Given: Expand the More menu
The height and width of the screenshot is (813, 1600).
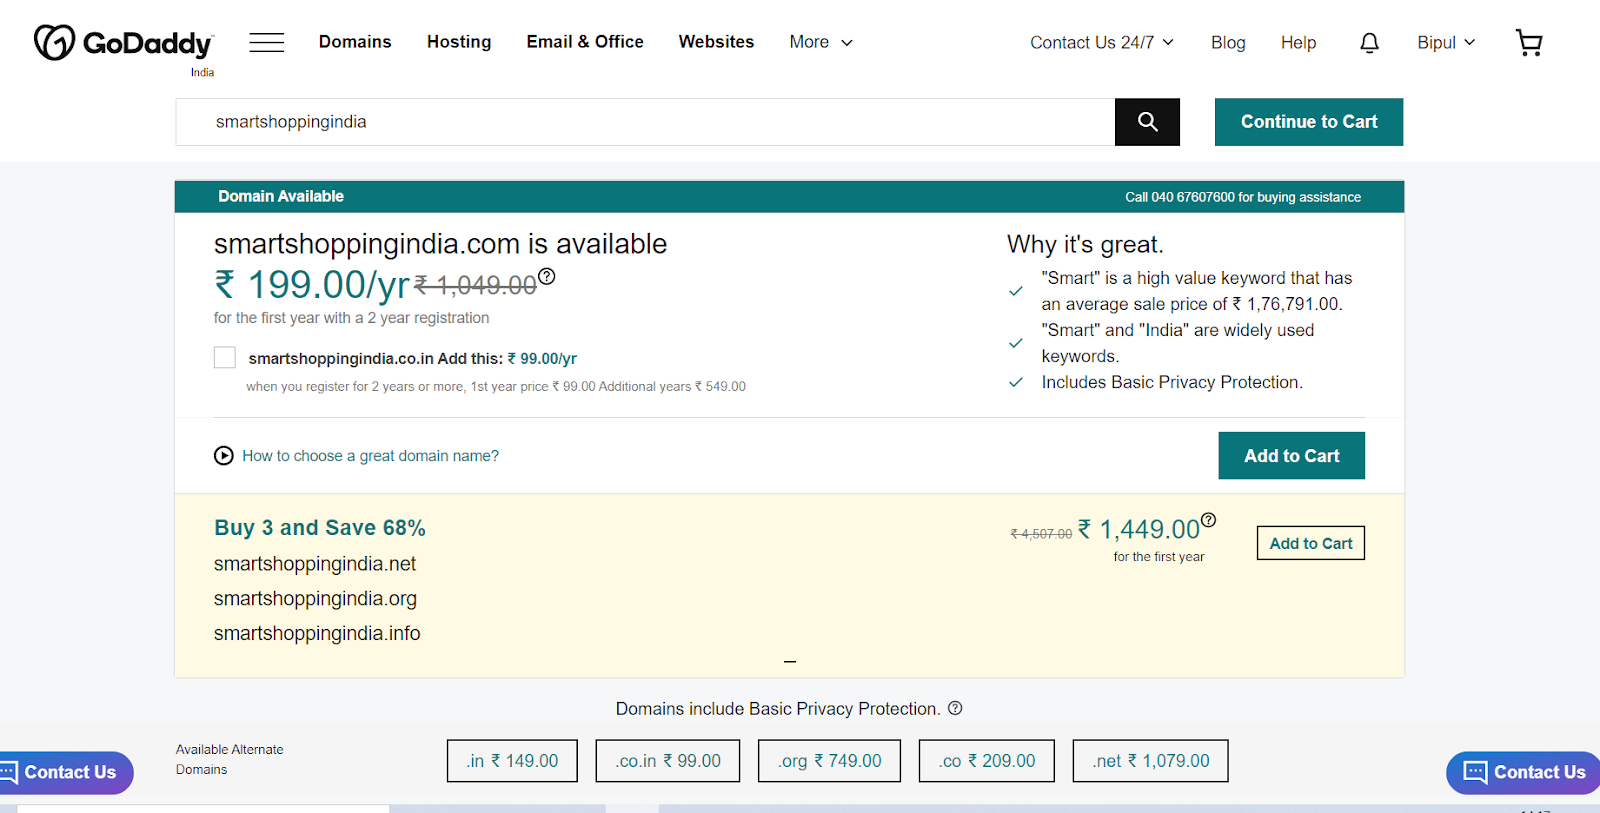Looking at the screenshot, I should (821, 42).
